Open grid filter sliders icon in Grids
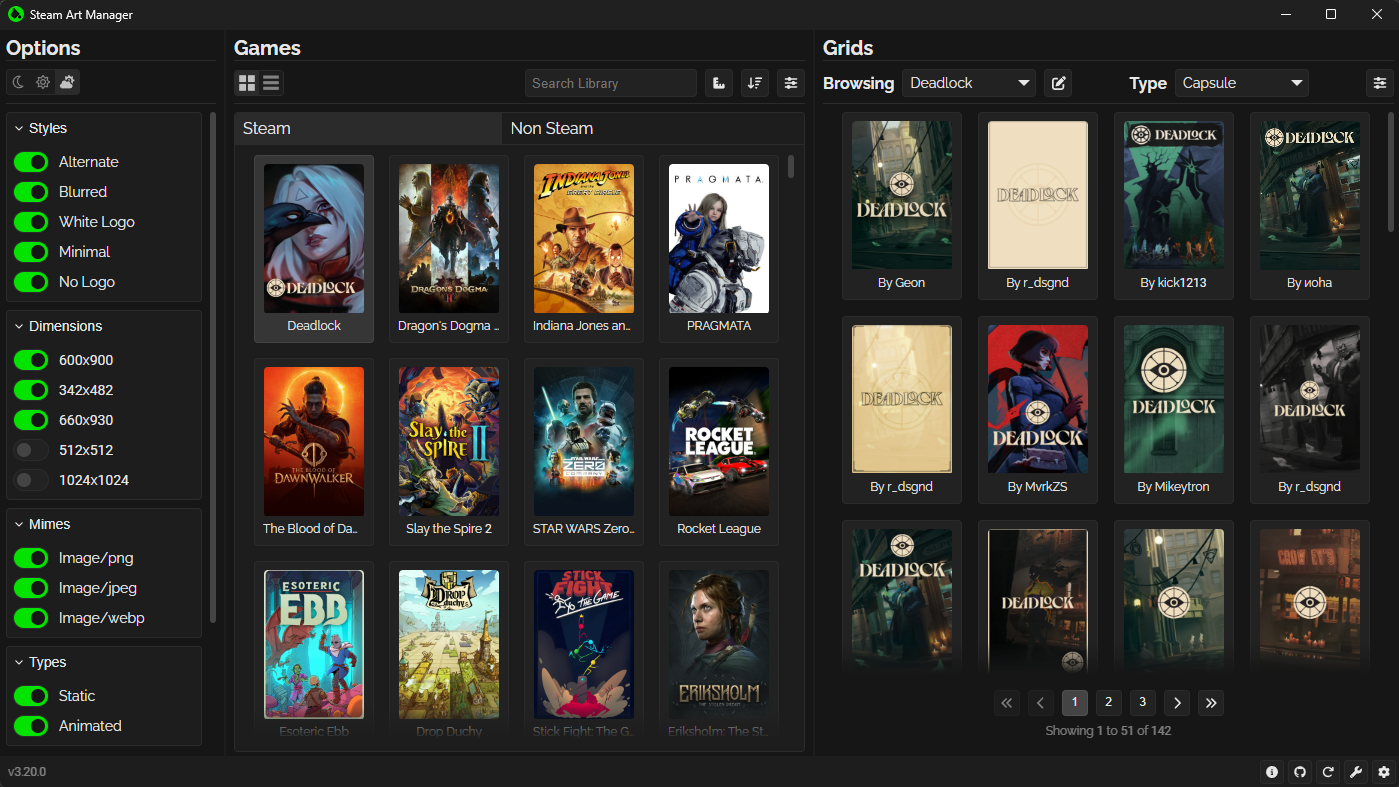This screenshot has width=1399, height=787. click(x=1380, y=83)
